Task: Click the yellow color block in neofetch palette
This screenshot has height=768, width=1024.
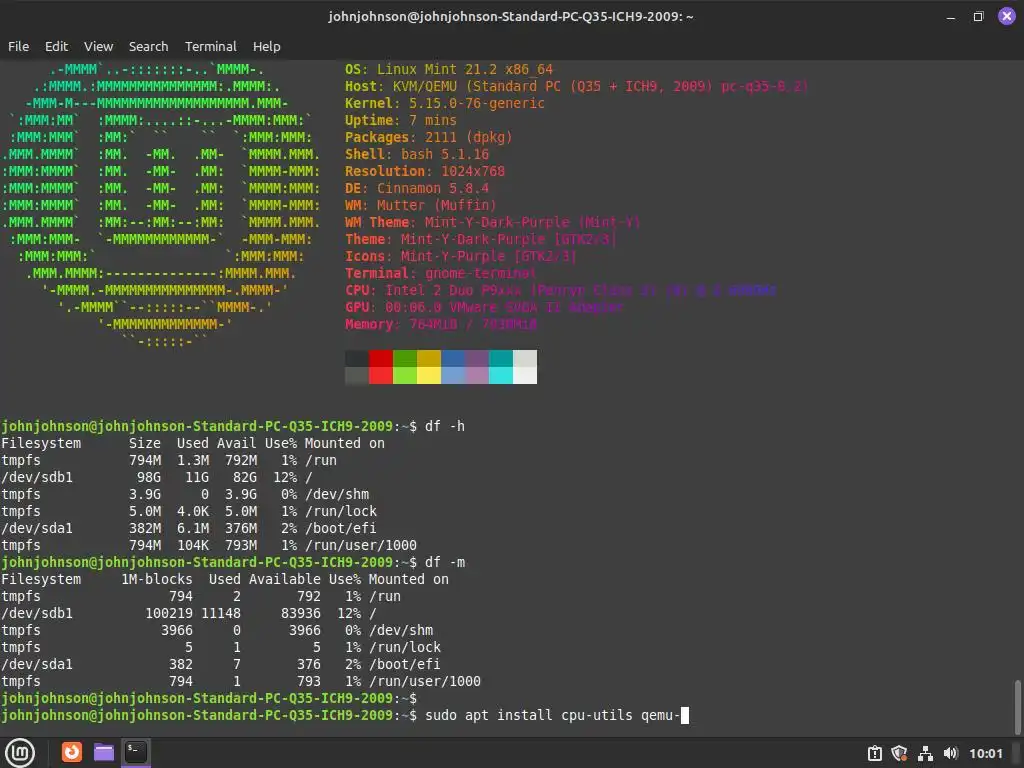Action: 428,366
